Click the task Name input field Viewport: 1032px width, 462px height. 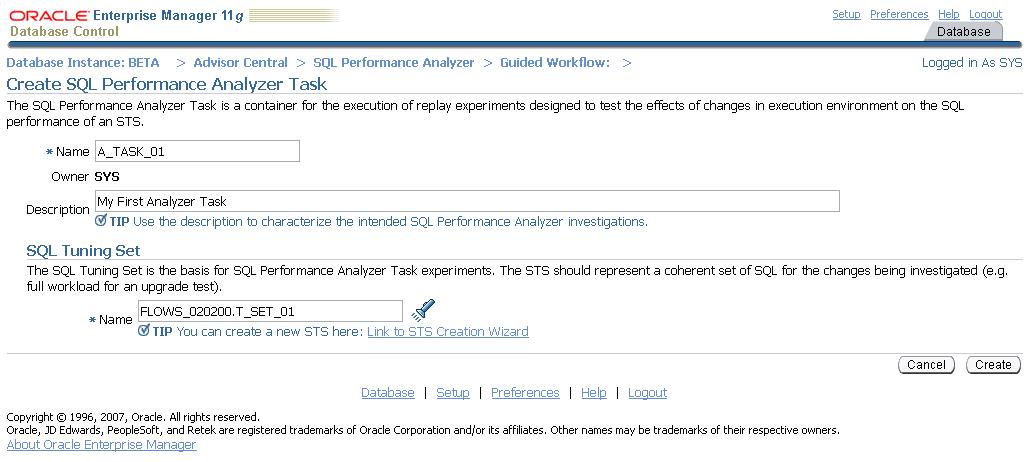(197, 151)
